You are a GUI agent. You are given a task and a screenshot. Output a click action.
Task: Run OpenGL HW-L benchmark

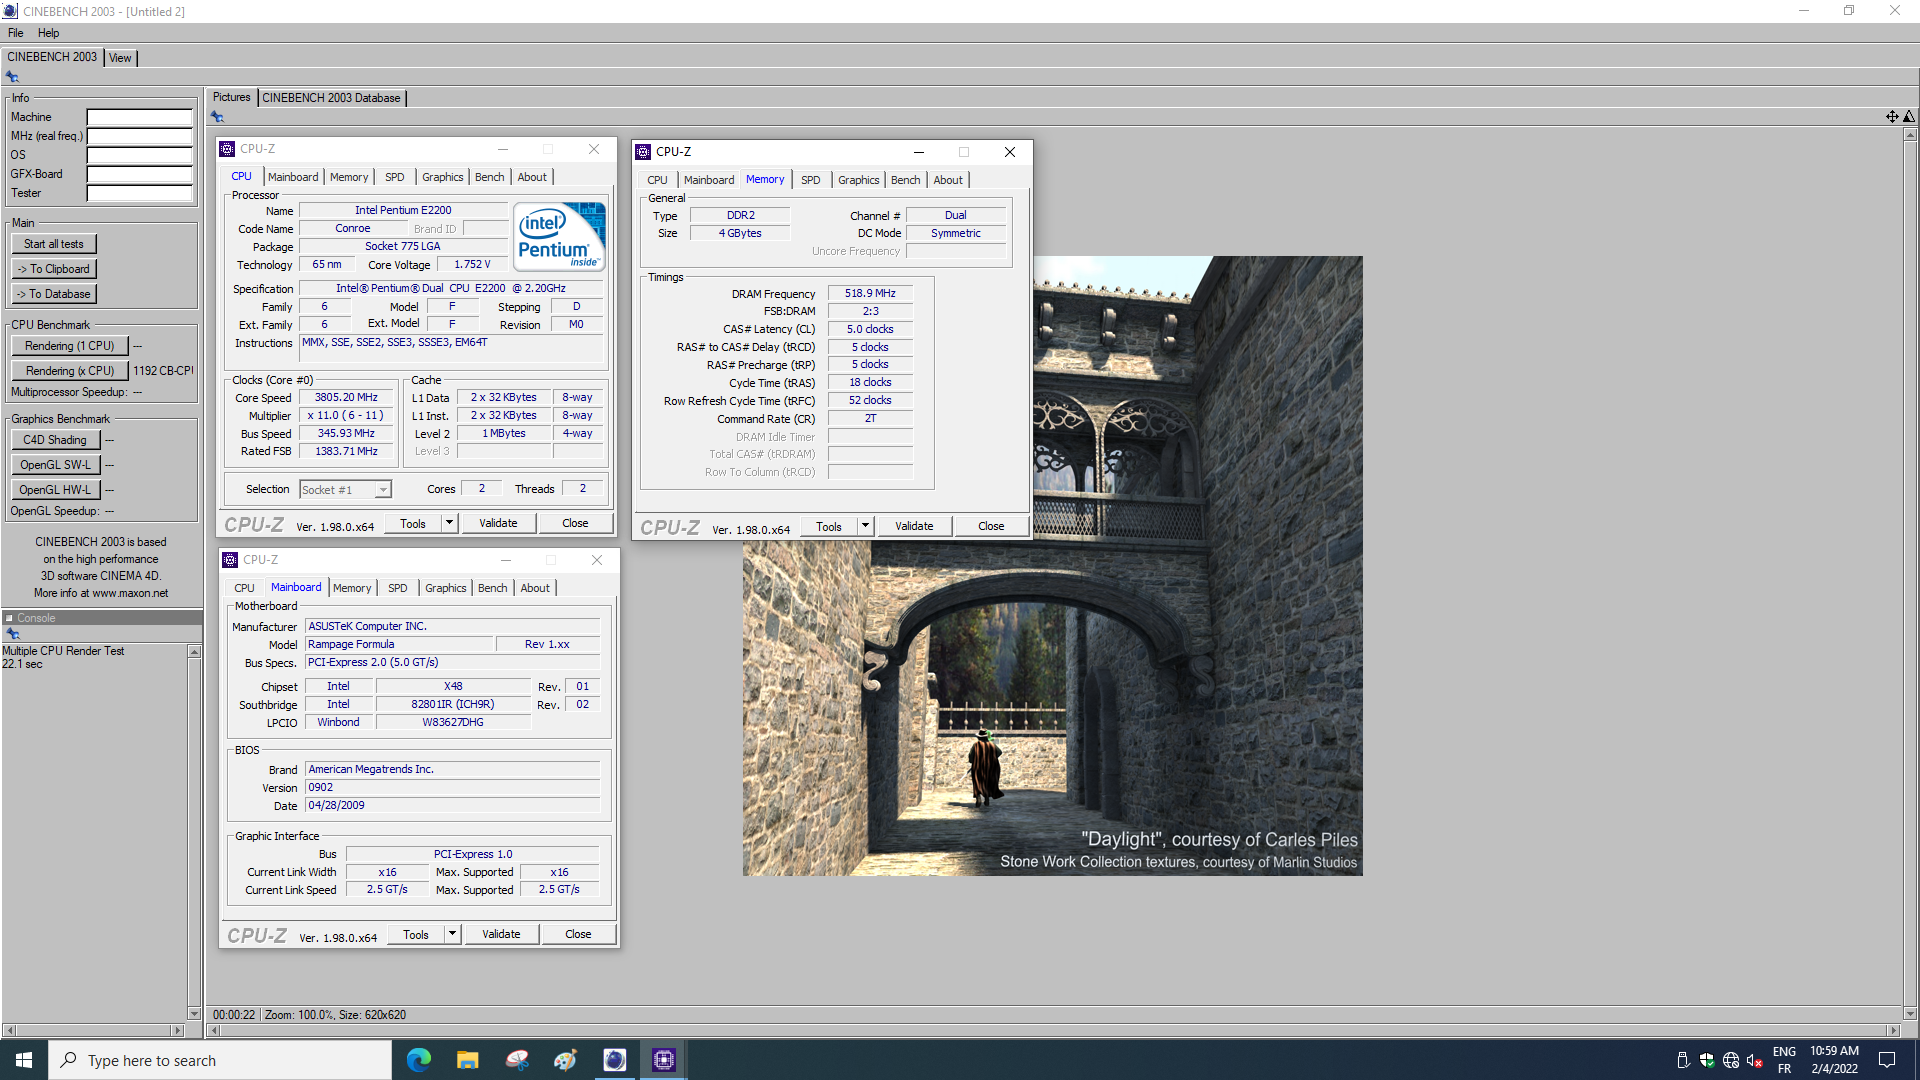point(55,490)
